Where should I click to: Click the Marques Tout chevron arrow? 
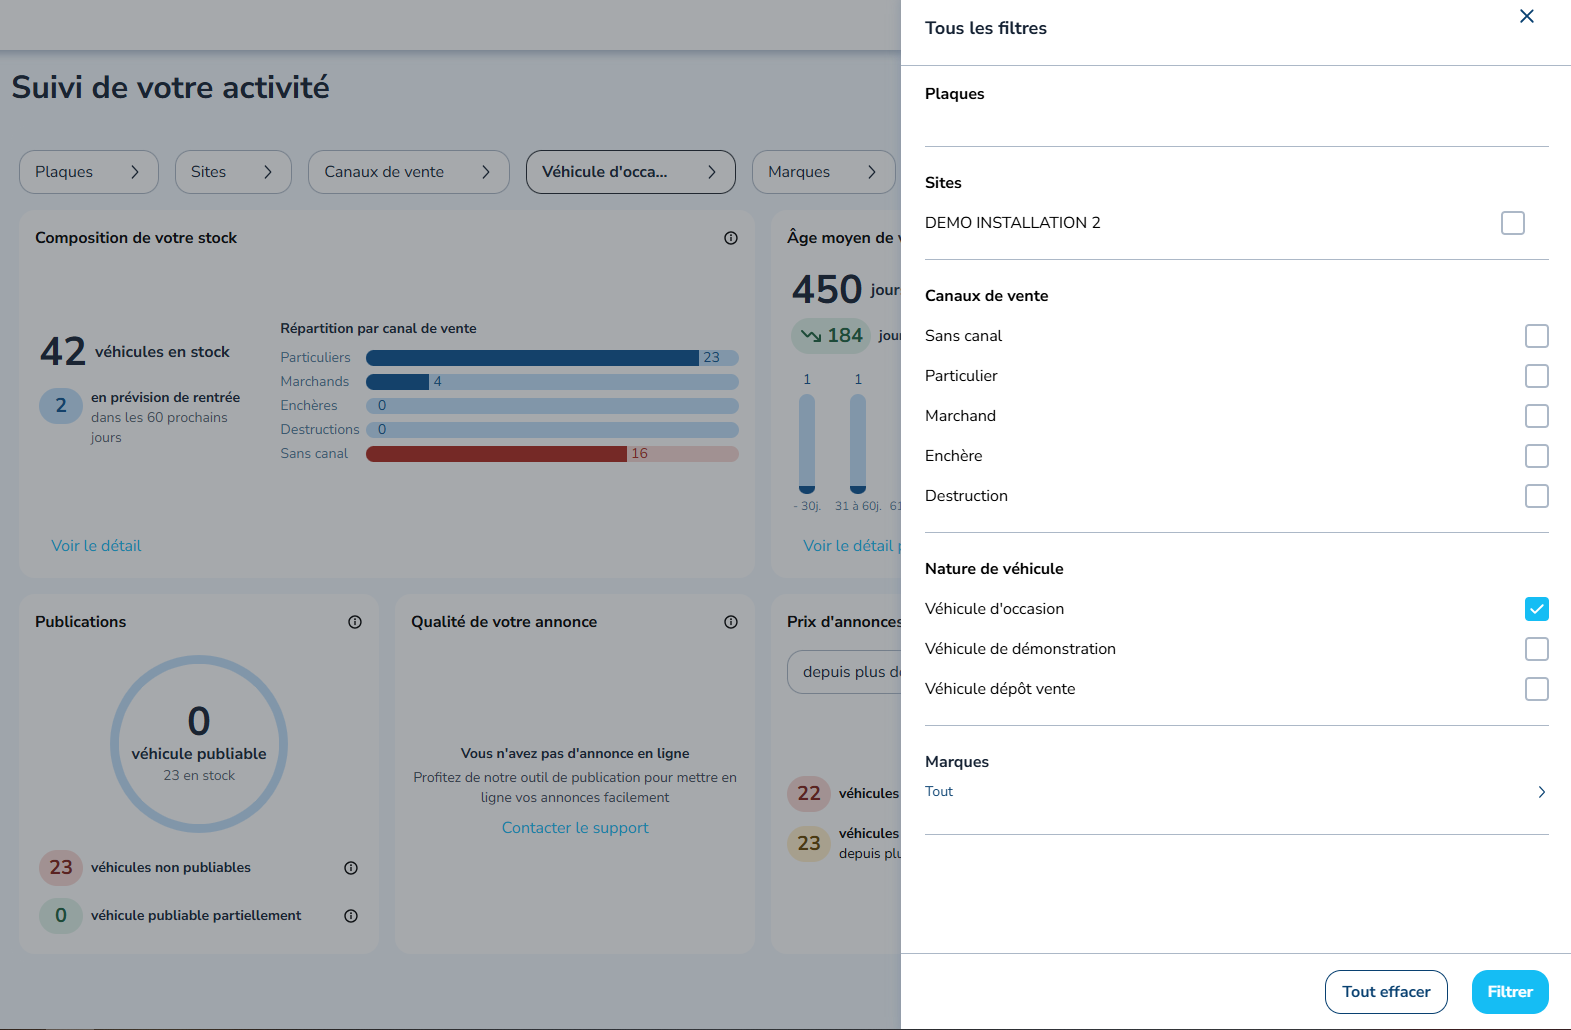pyautogui.click(x=1541, y=792)
